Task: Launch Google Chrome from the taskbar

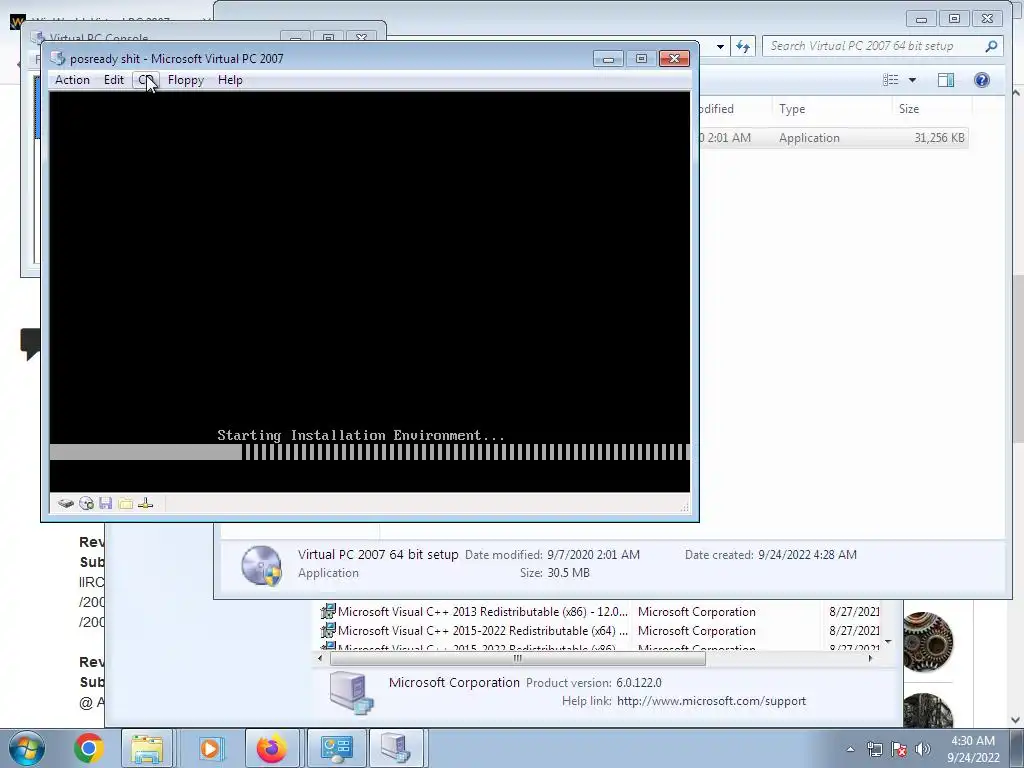Action: (x=89, y=748)
